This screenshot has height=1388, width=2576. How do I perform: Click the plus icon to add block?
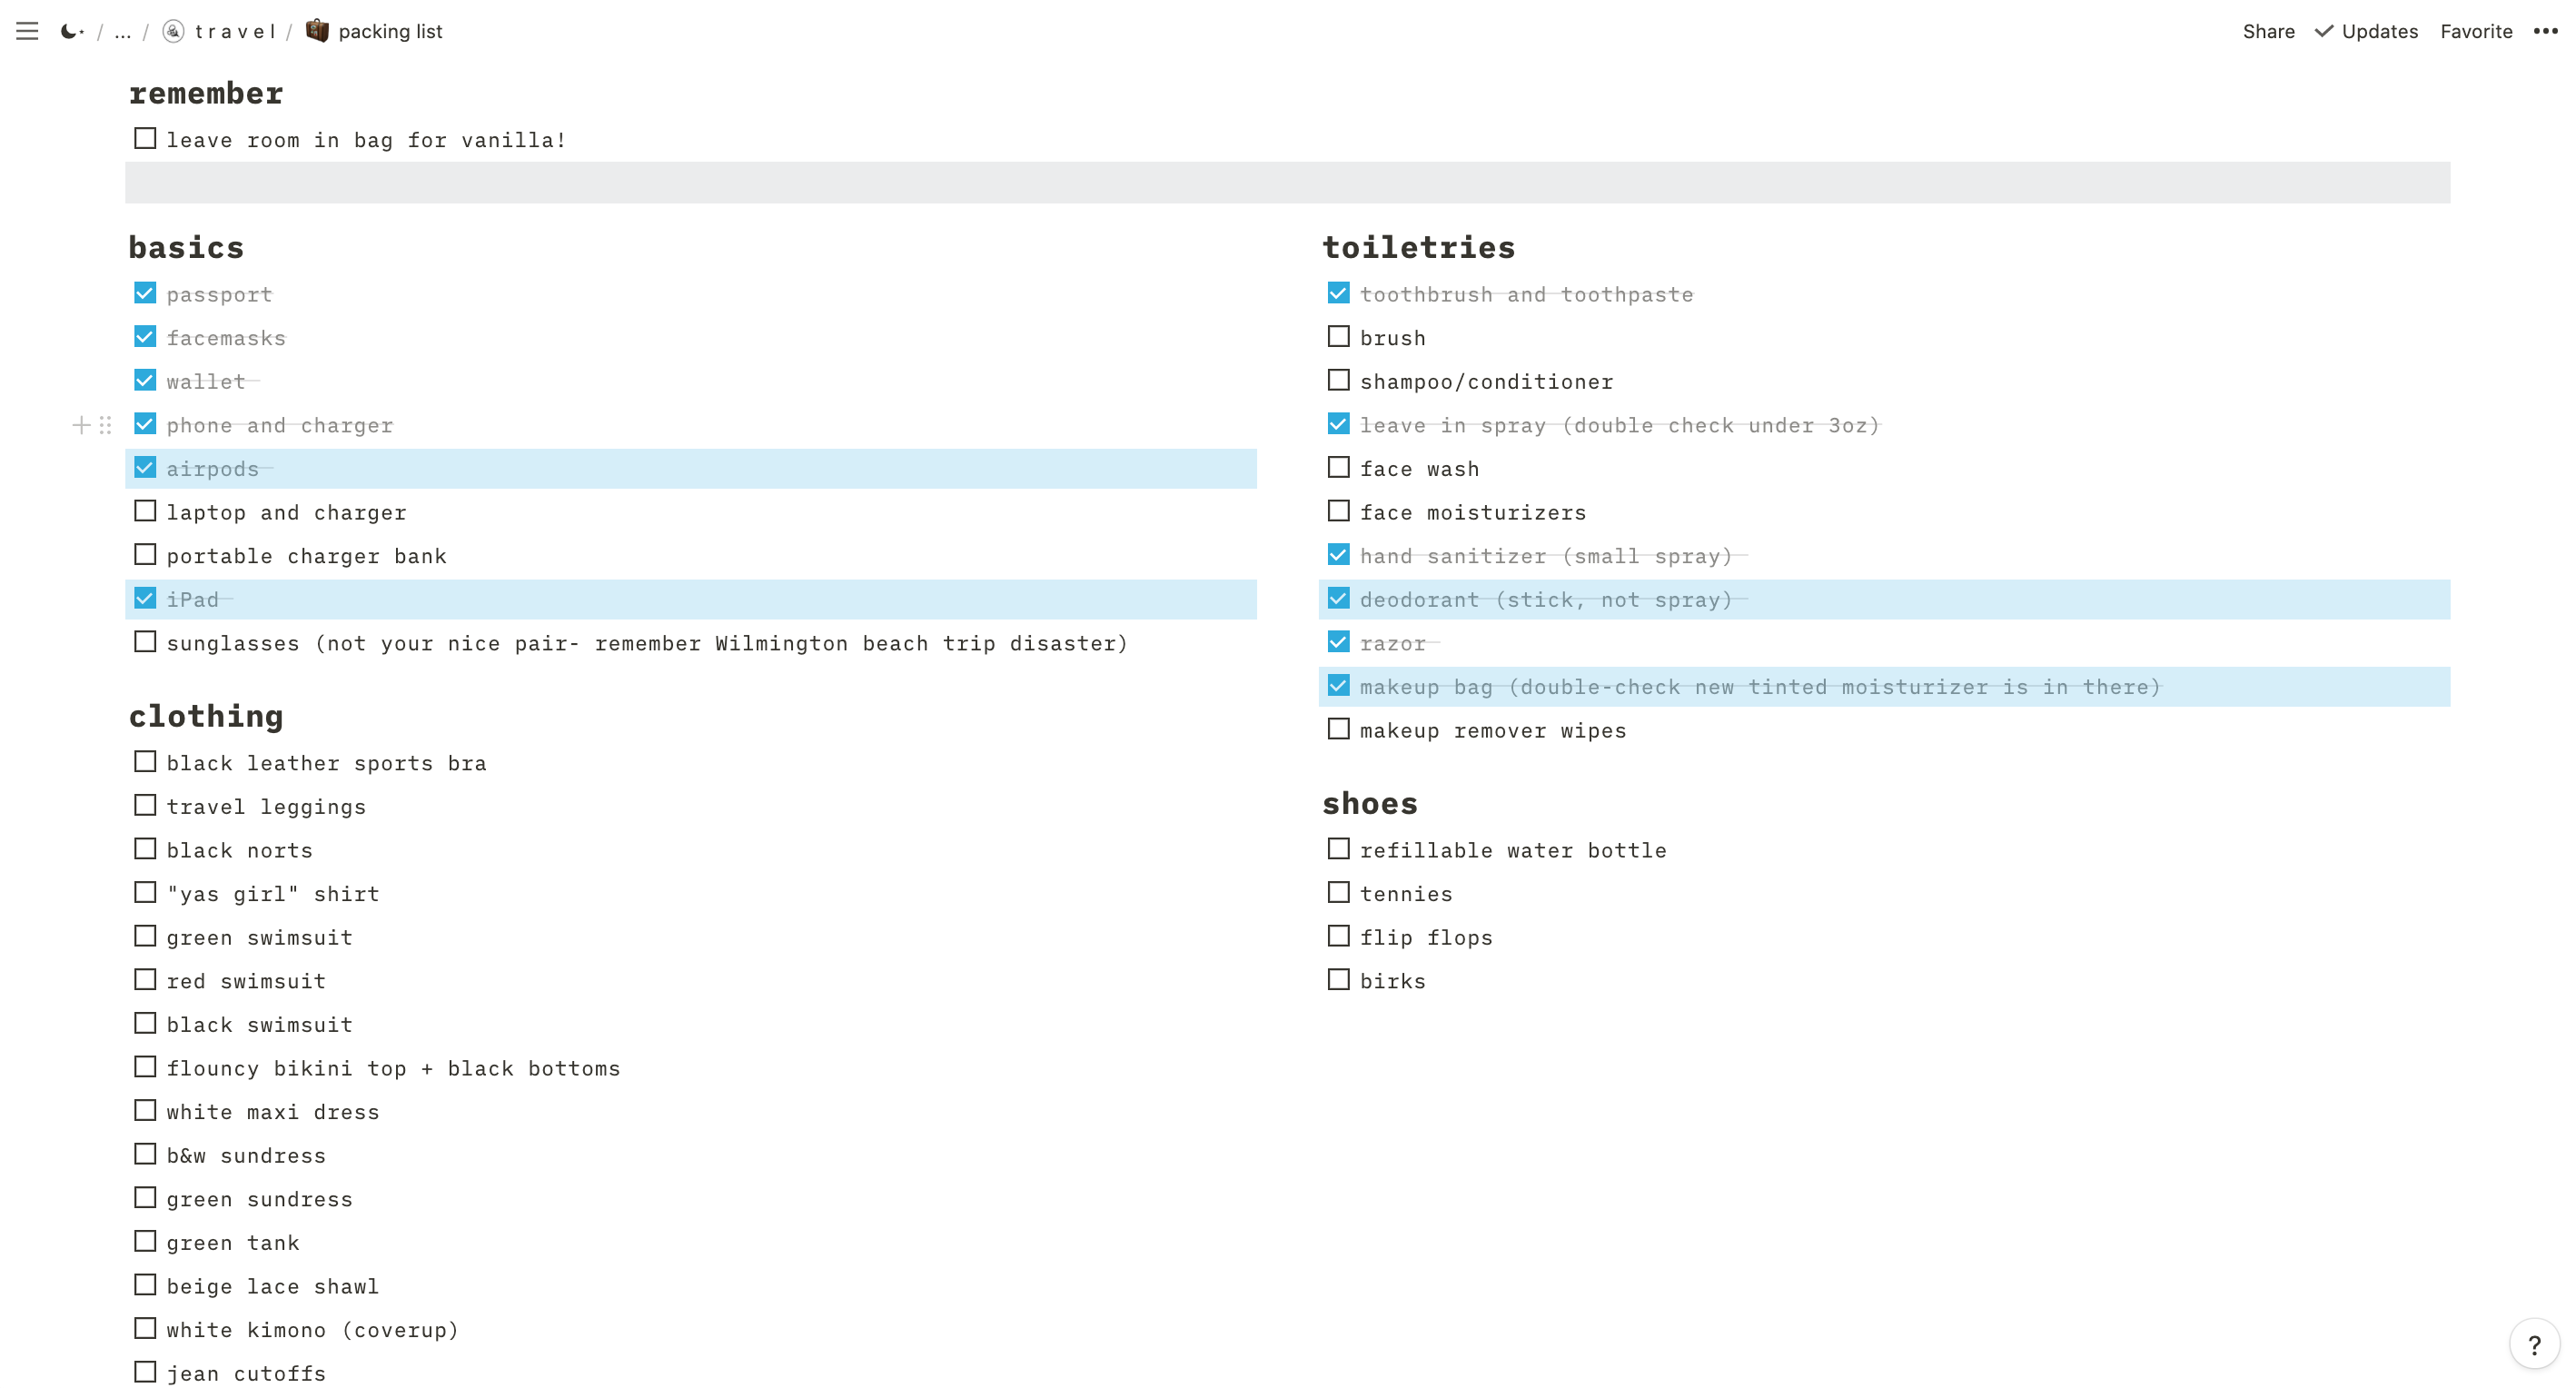click(x=81, y=425)
